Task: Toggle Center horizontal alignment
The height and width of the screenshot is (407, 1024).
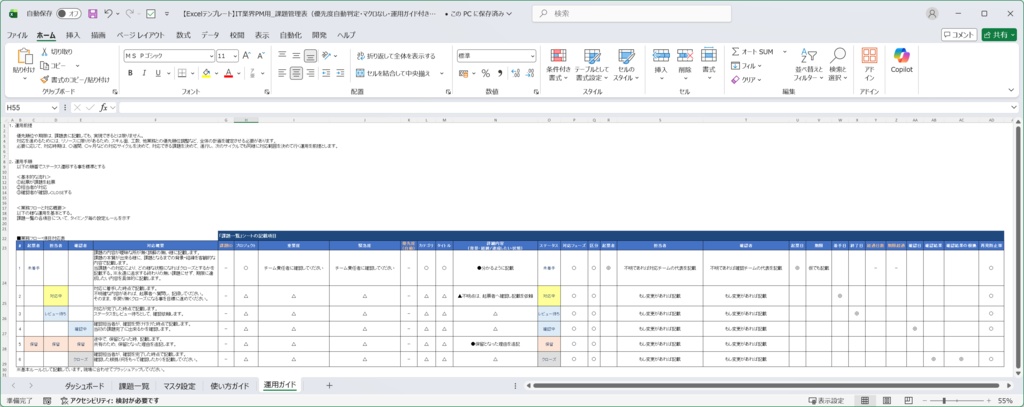Action: click(x=296, y=73)
